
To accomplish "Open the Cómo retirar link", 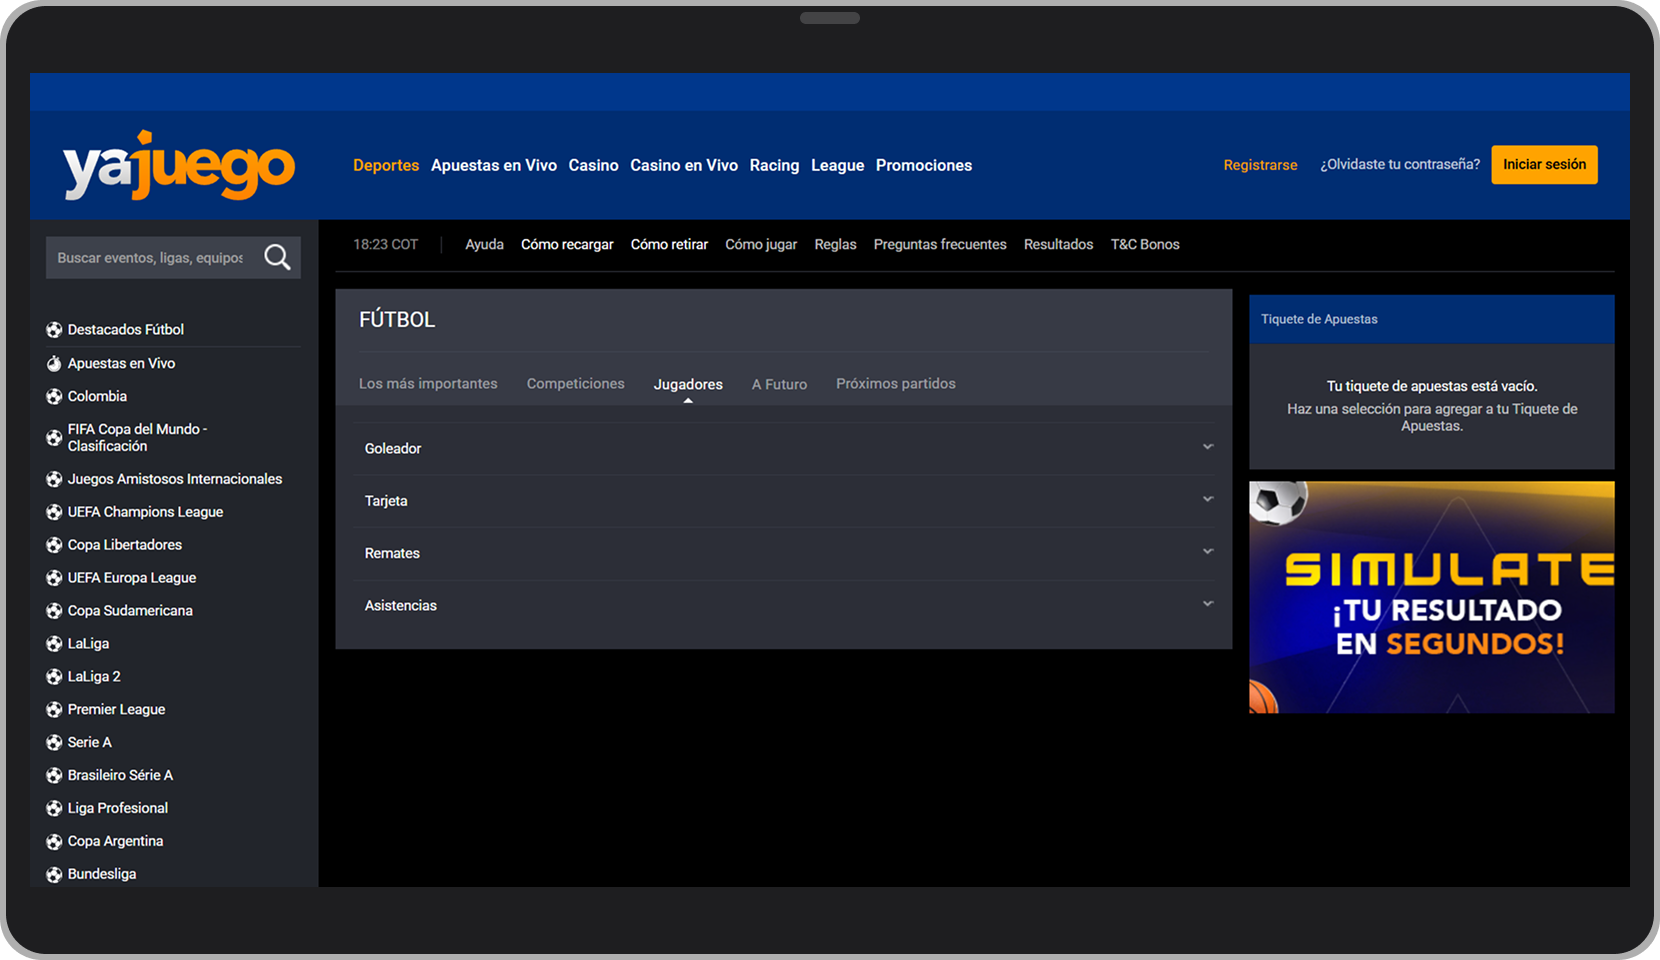I will point(669,245).
